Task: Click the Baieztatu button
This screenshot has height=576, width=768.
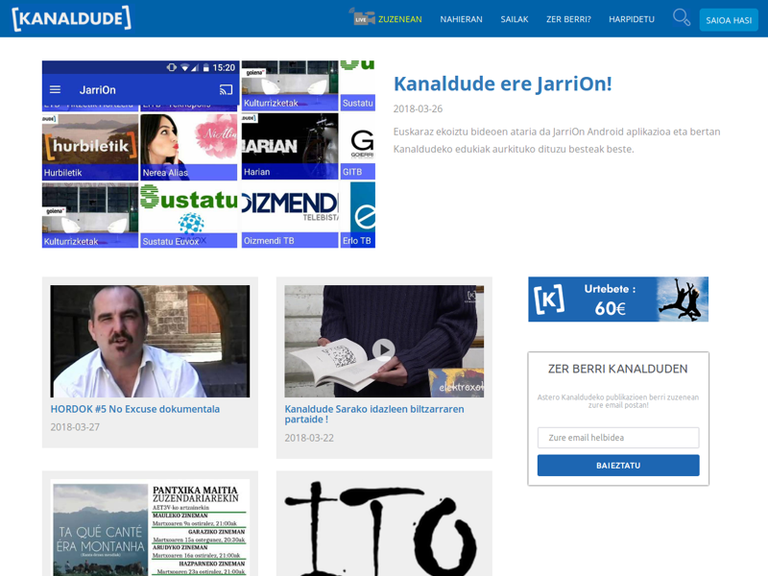Action: 618,465
